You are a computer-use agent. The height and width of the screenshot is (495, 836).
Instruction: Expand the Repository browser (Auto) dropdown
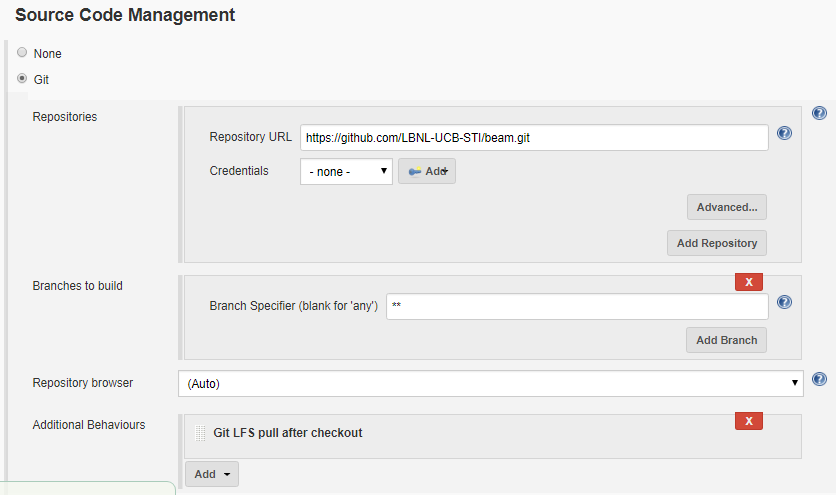[491, 384]
